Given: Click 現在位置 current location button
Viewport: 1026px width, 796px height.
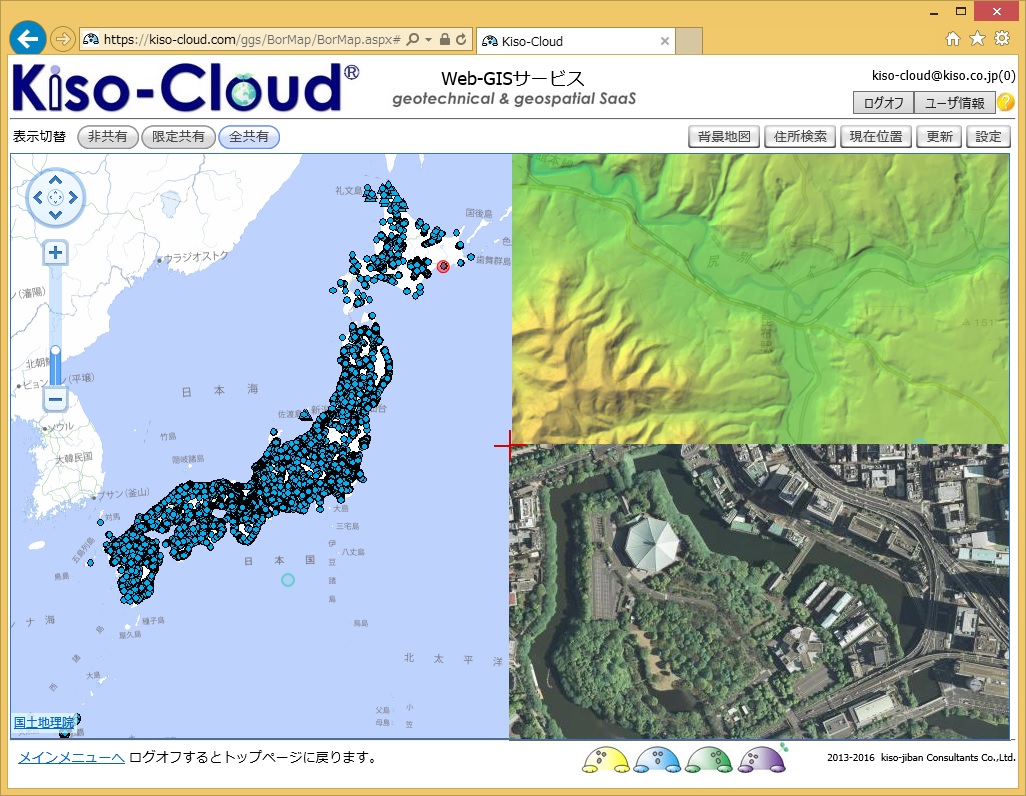Looking at the screenshot, I should pyautogui.click(x=876, y=137).
